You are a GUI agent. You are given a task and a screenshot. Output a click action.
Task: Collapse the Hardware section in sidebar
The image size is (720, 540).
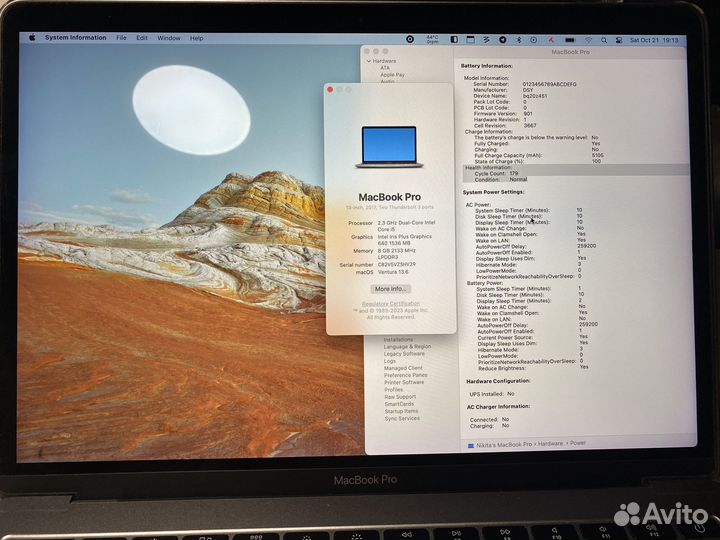(x=369, y=61)
